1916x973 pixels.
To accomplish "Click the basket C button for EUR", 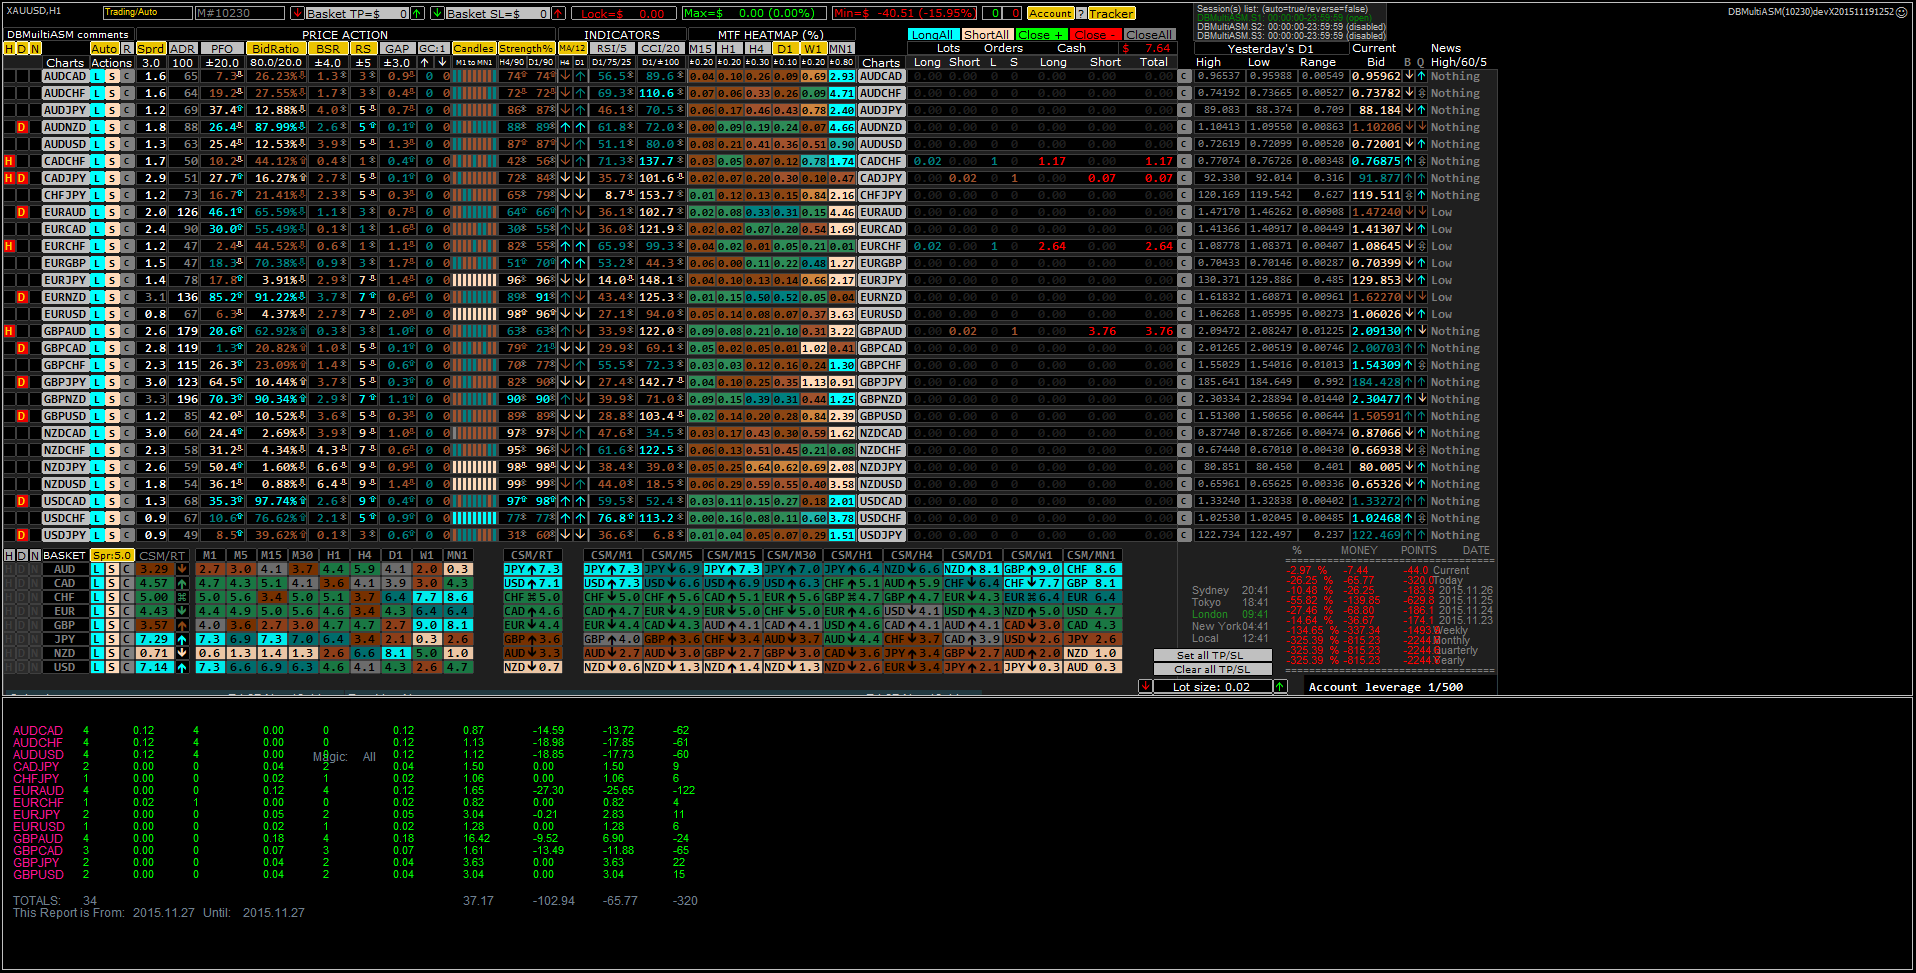I will (x=127, y=611).
